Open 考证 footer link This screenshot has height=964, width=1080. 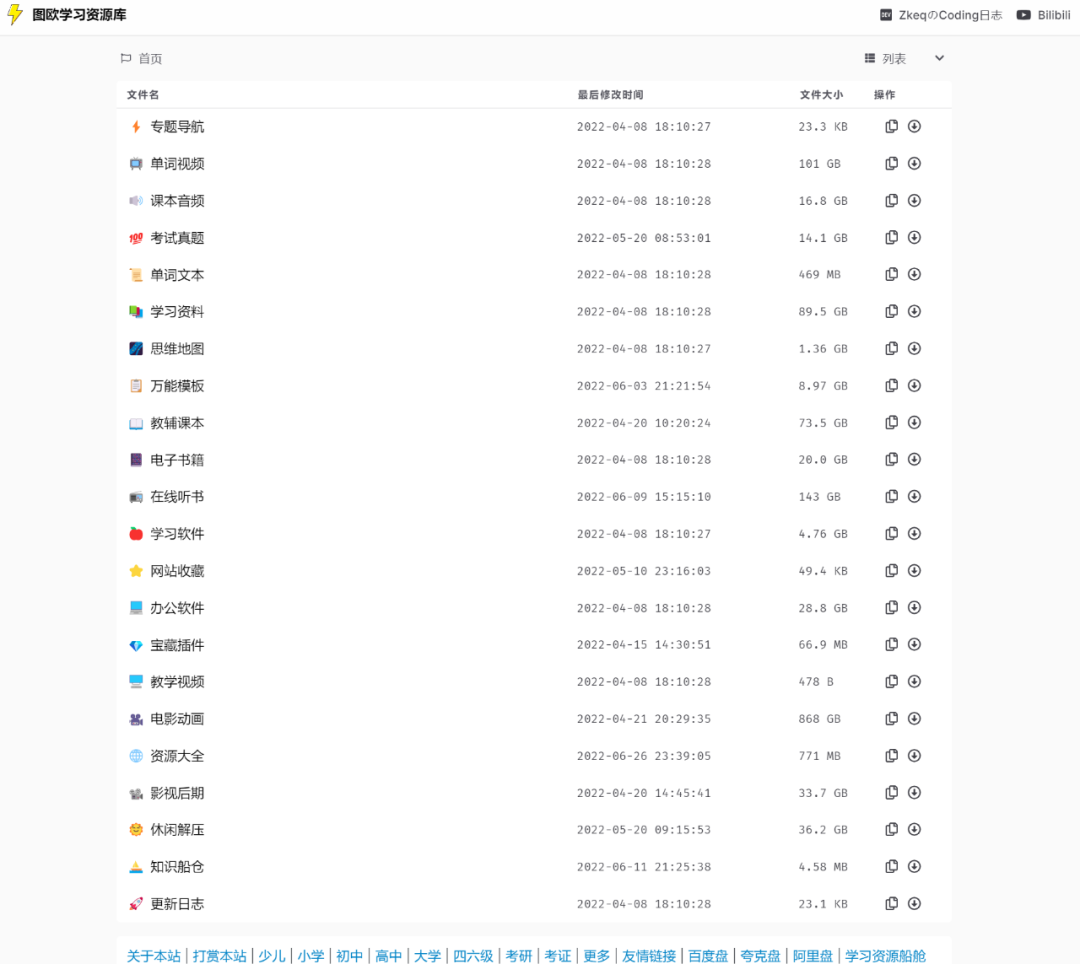[557, 956]
